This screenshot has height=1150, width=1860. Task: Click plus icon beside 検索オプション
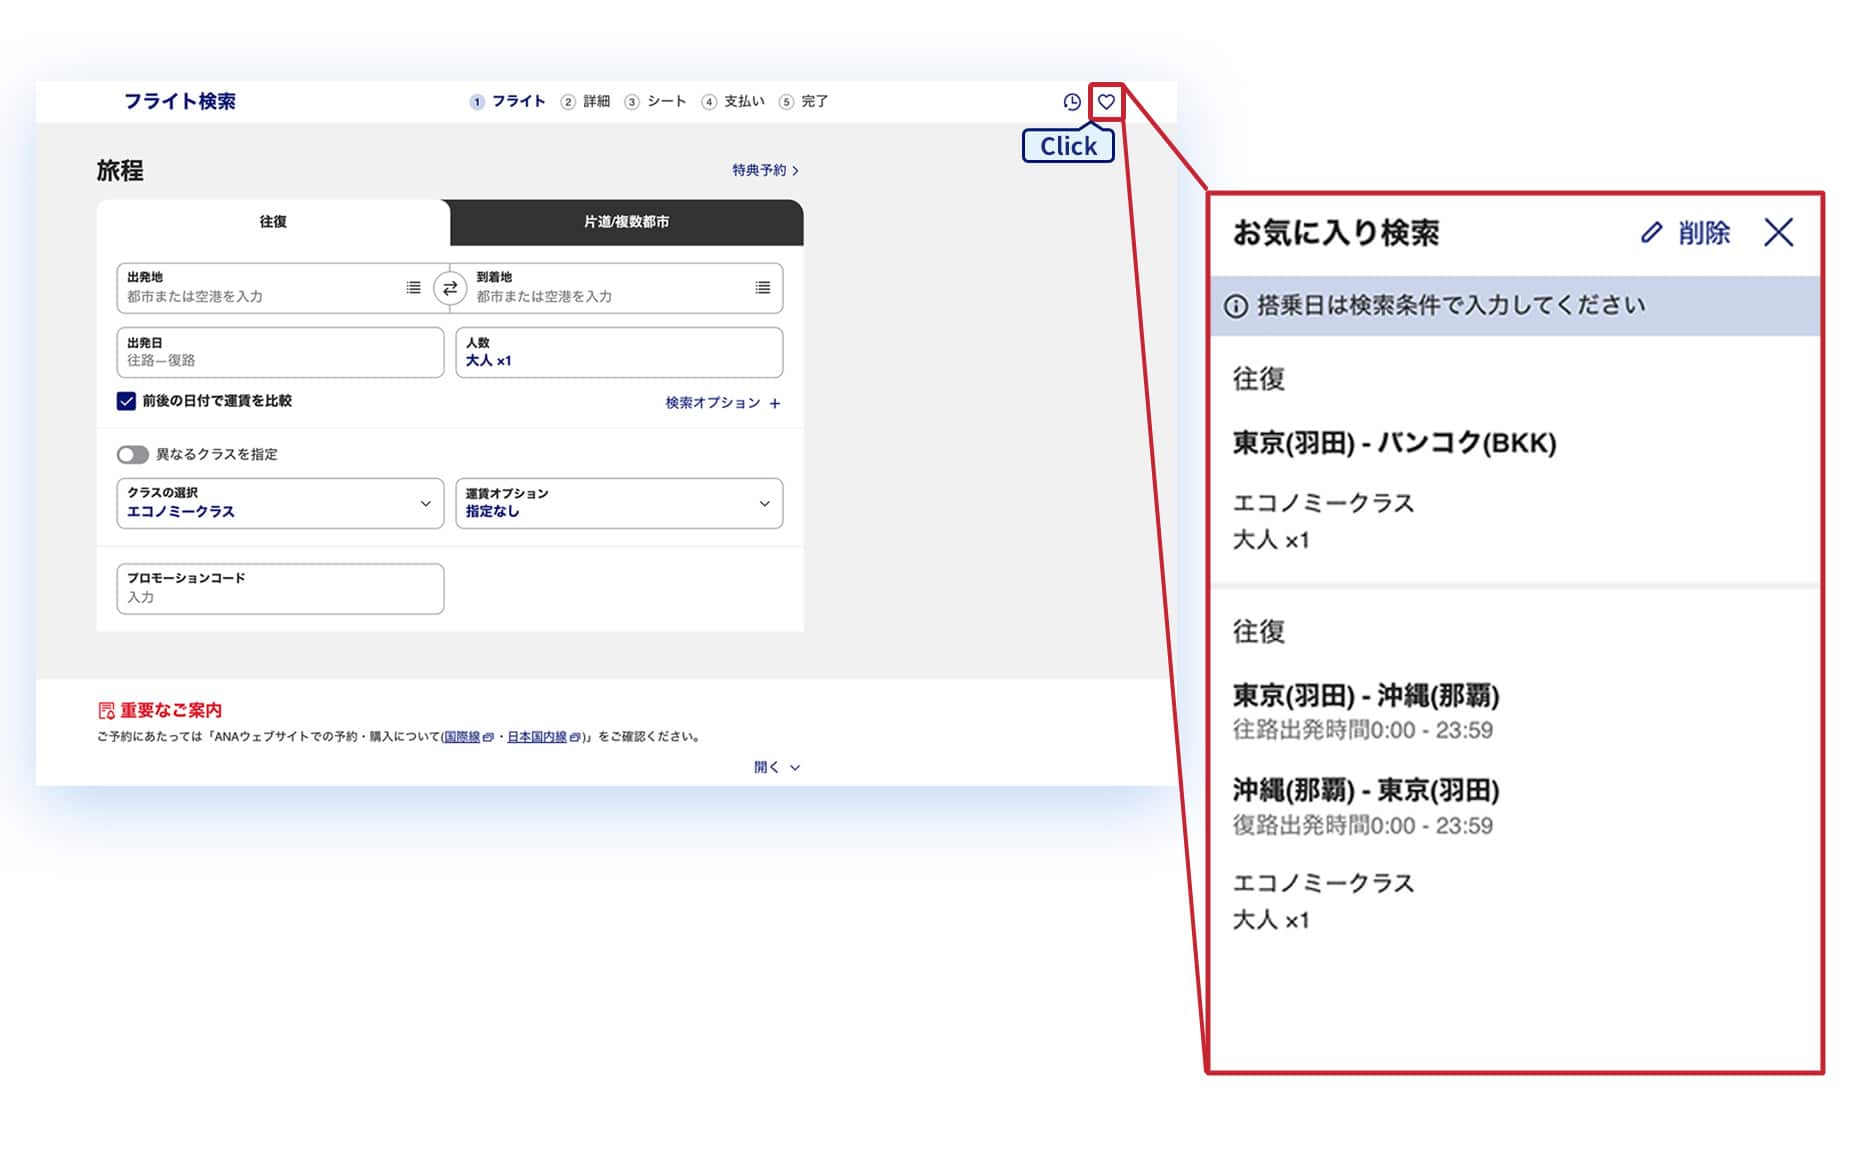point(775,403)
